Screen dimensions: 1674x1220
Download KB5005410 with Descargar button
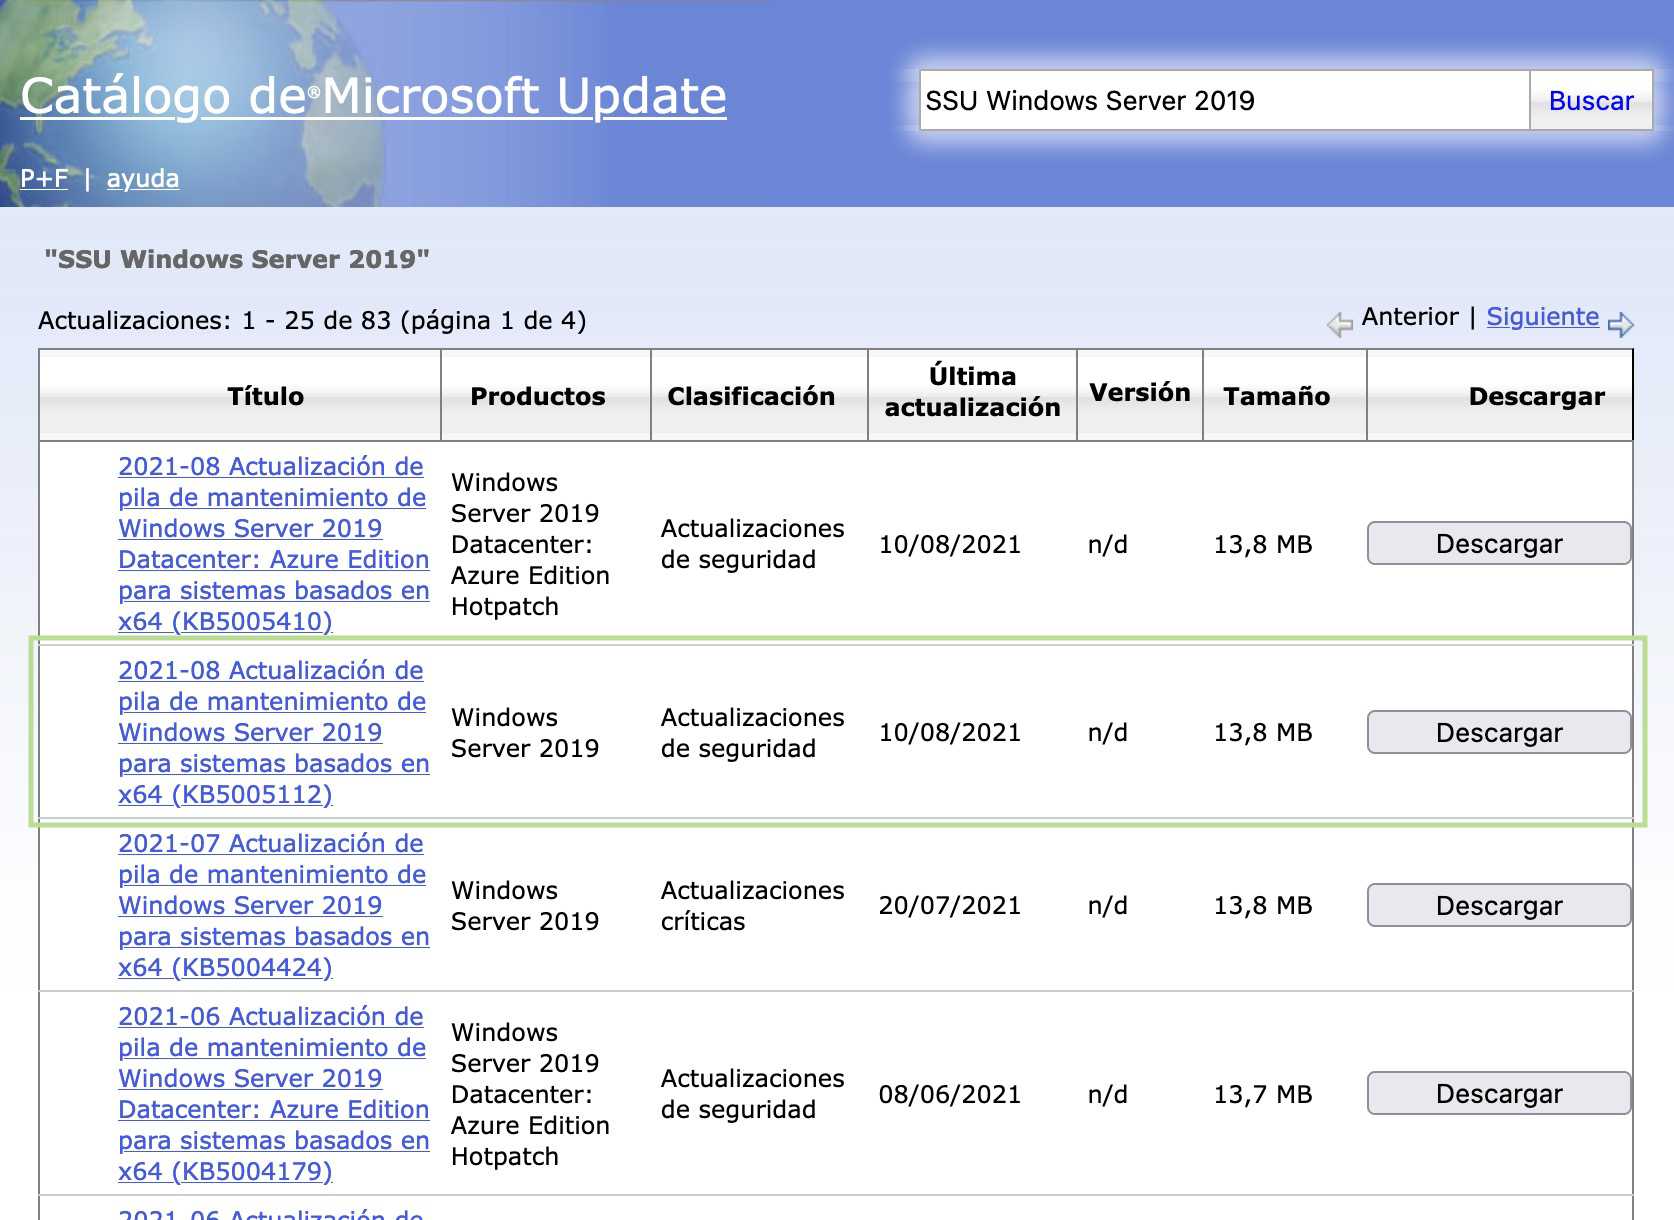click(x=1499, y=543)
